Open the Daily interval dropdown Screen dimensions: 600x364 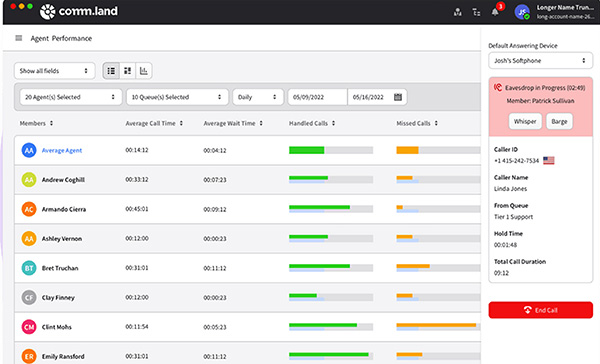tap(258, 97)
